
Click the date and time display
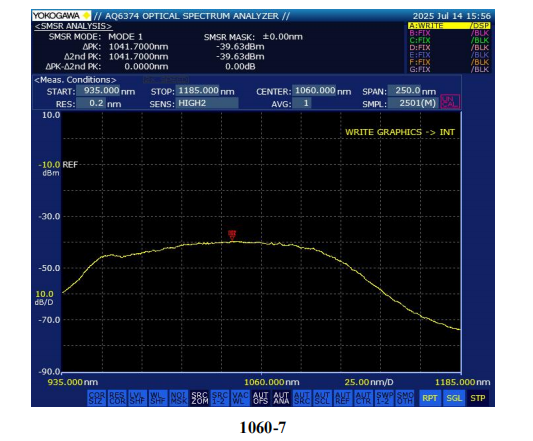[452, 16]
